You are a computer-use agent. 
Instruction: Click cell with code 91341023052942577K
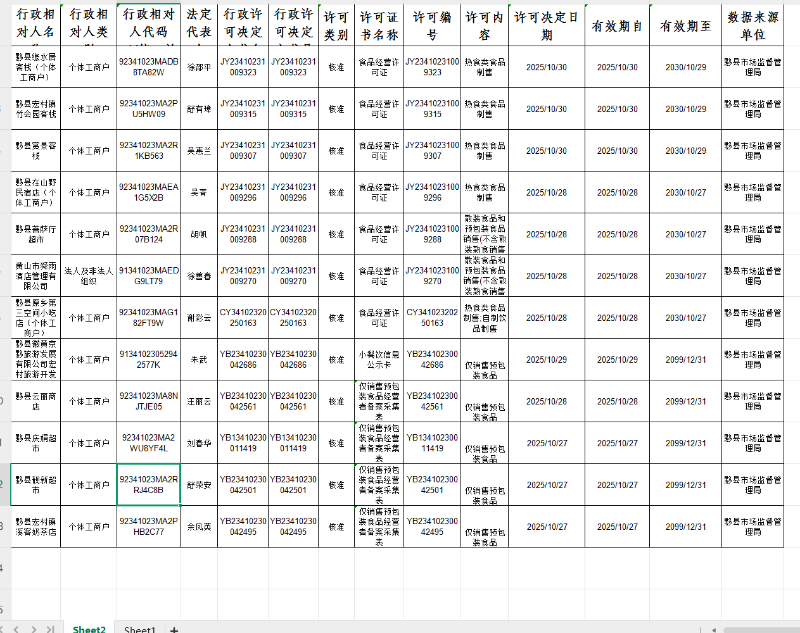pyautogui.click(x=148, y=359)
